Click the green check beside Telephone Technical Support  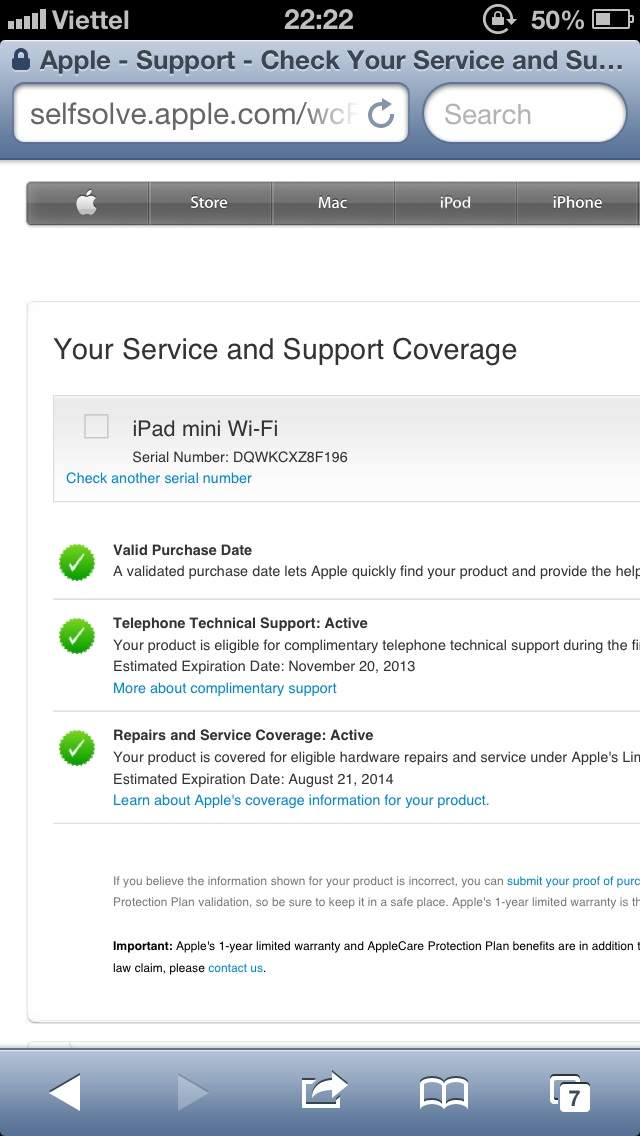(77, 636)
